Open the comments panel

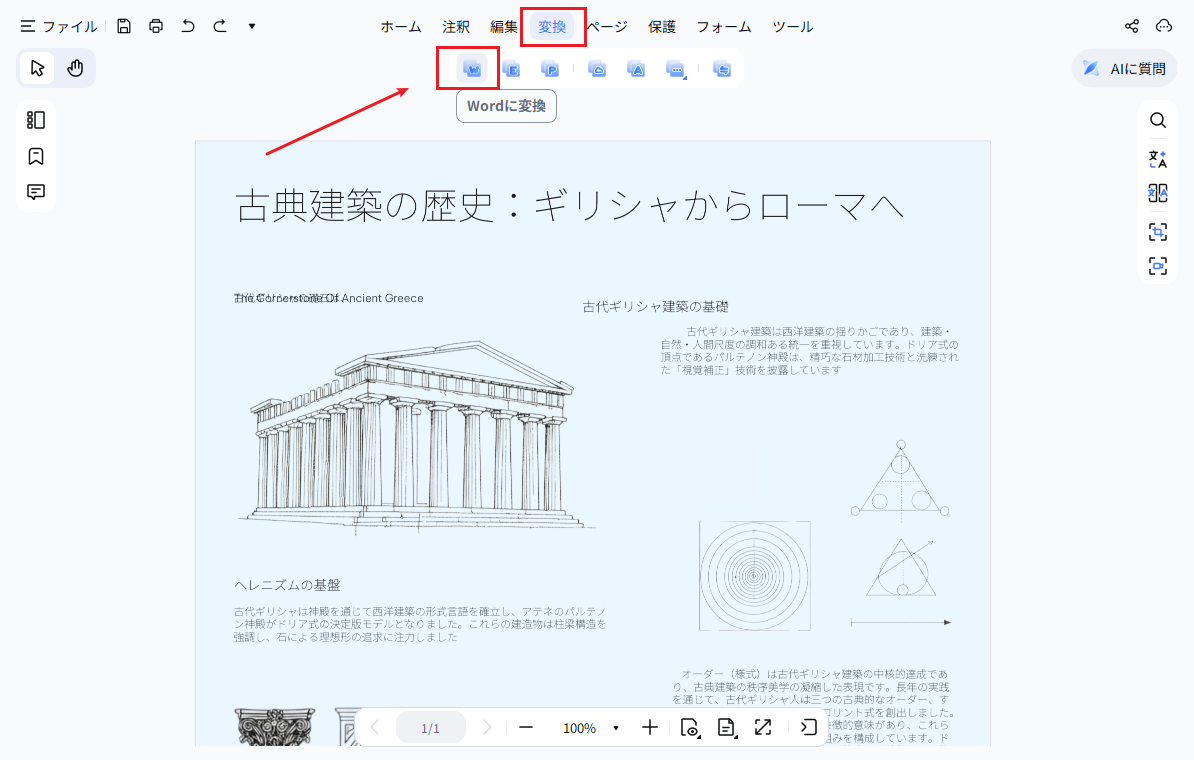point(36,192)
